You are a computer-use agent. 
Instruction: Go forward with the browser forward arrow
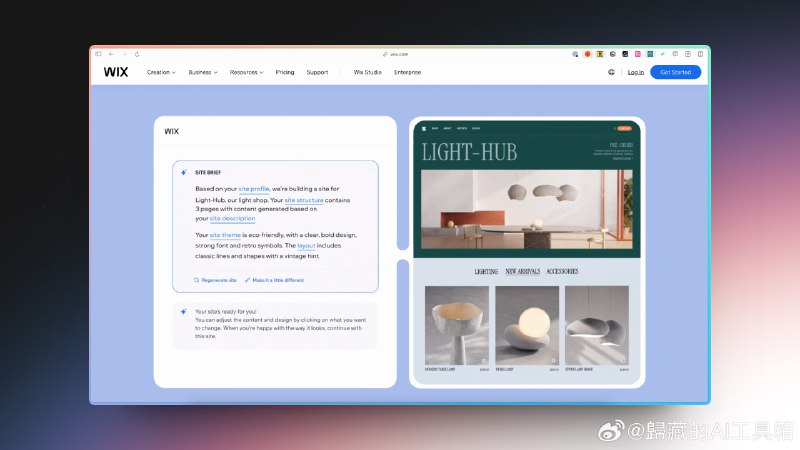click(124, 54)
